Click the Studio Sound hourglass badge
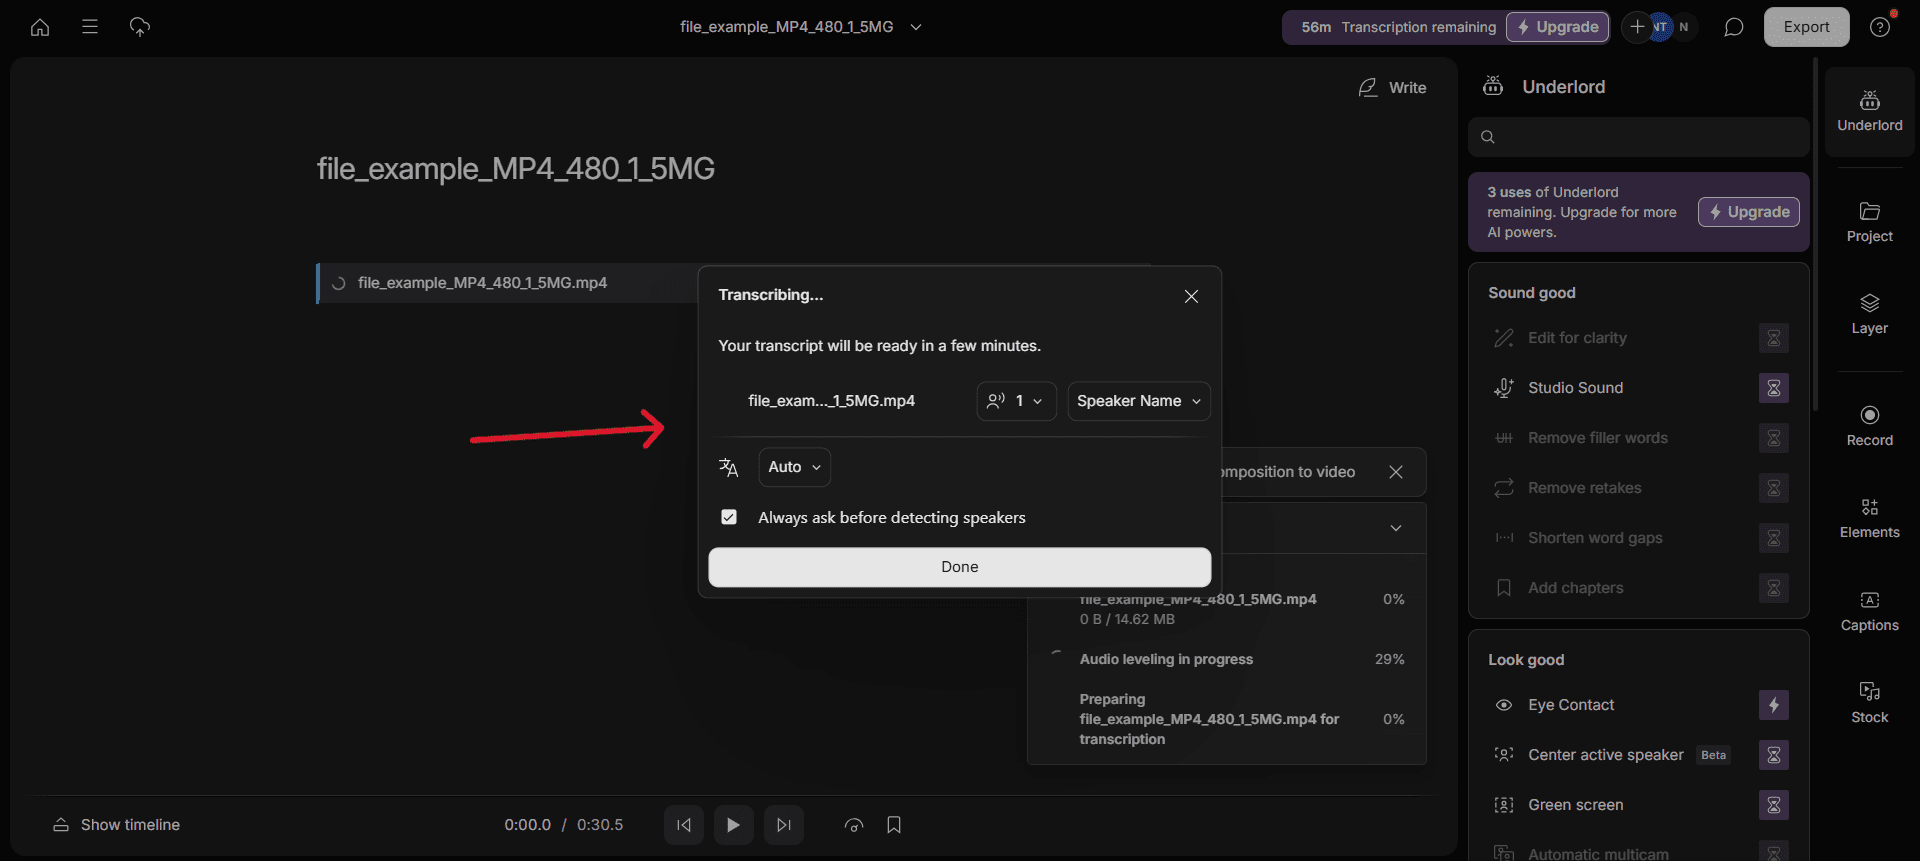 [1774, 388]
